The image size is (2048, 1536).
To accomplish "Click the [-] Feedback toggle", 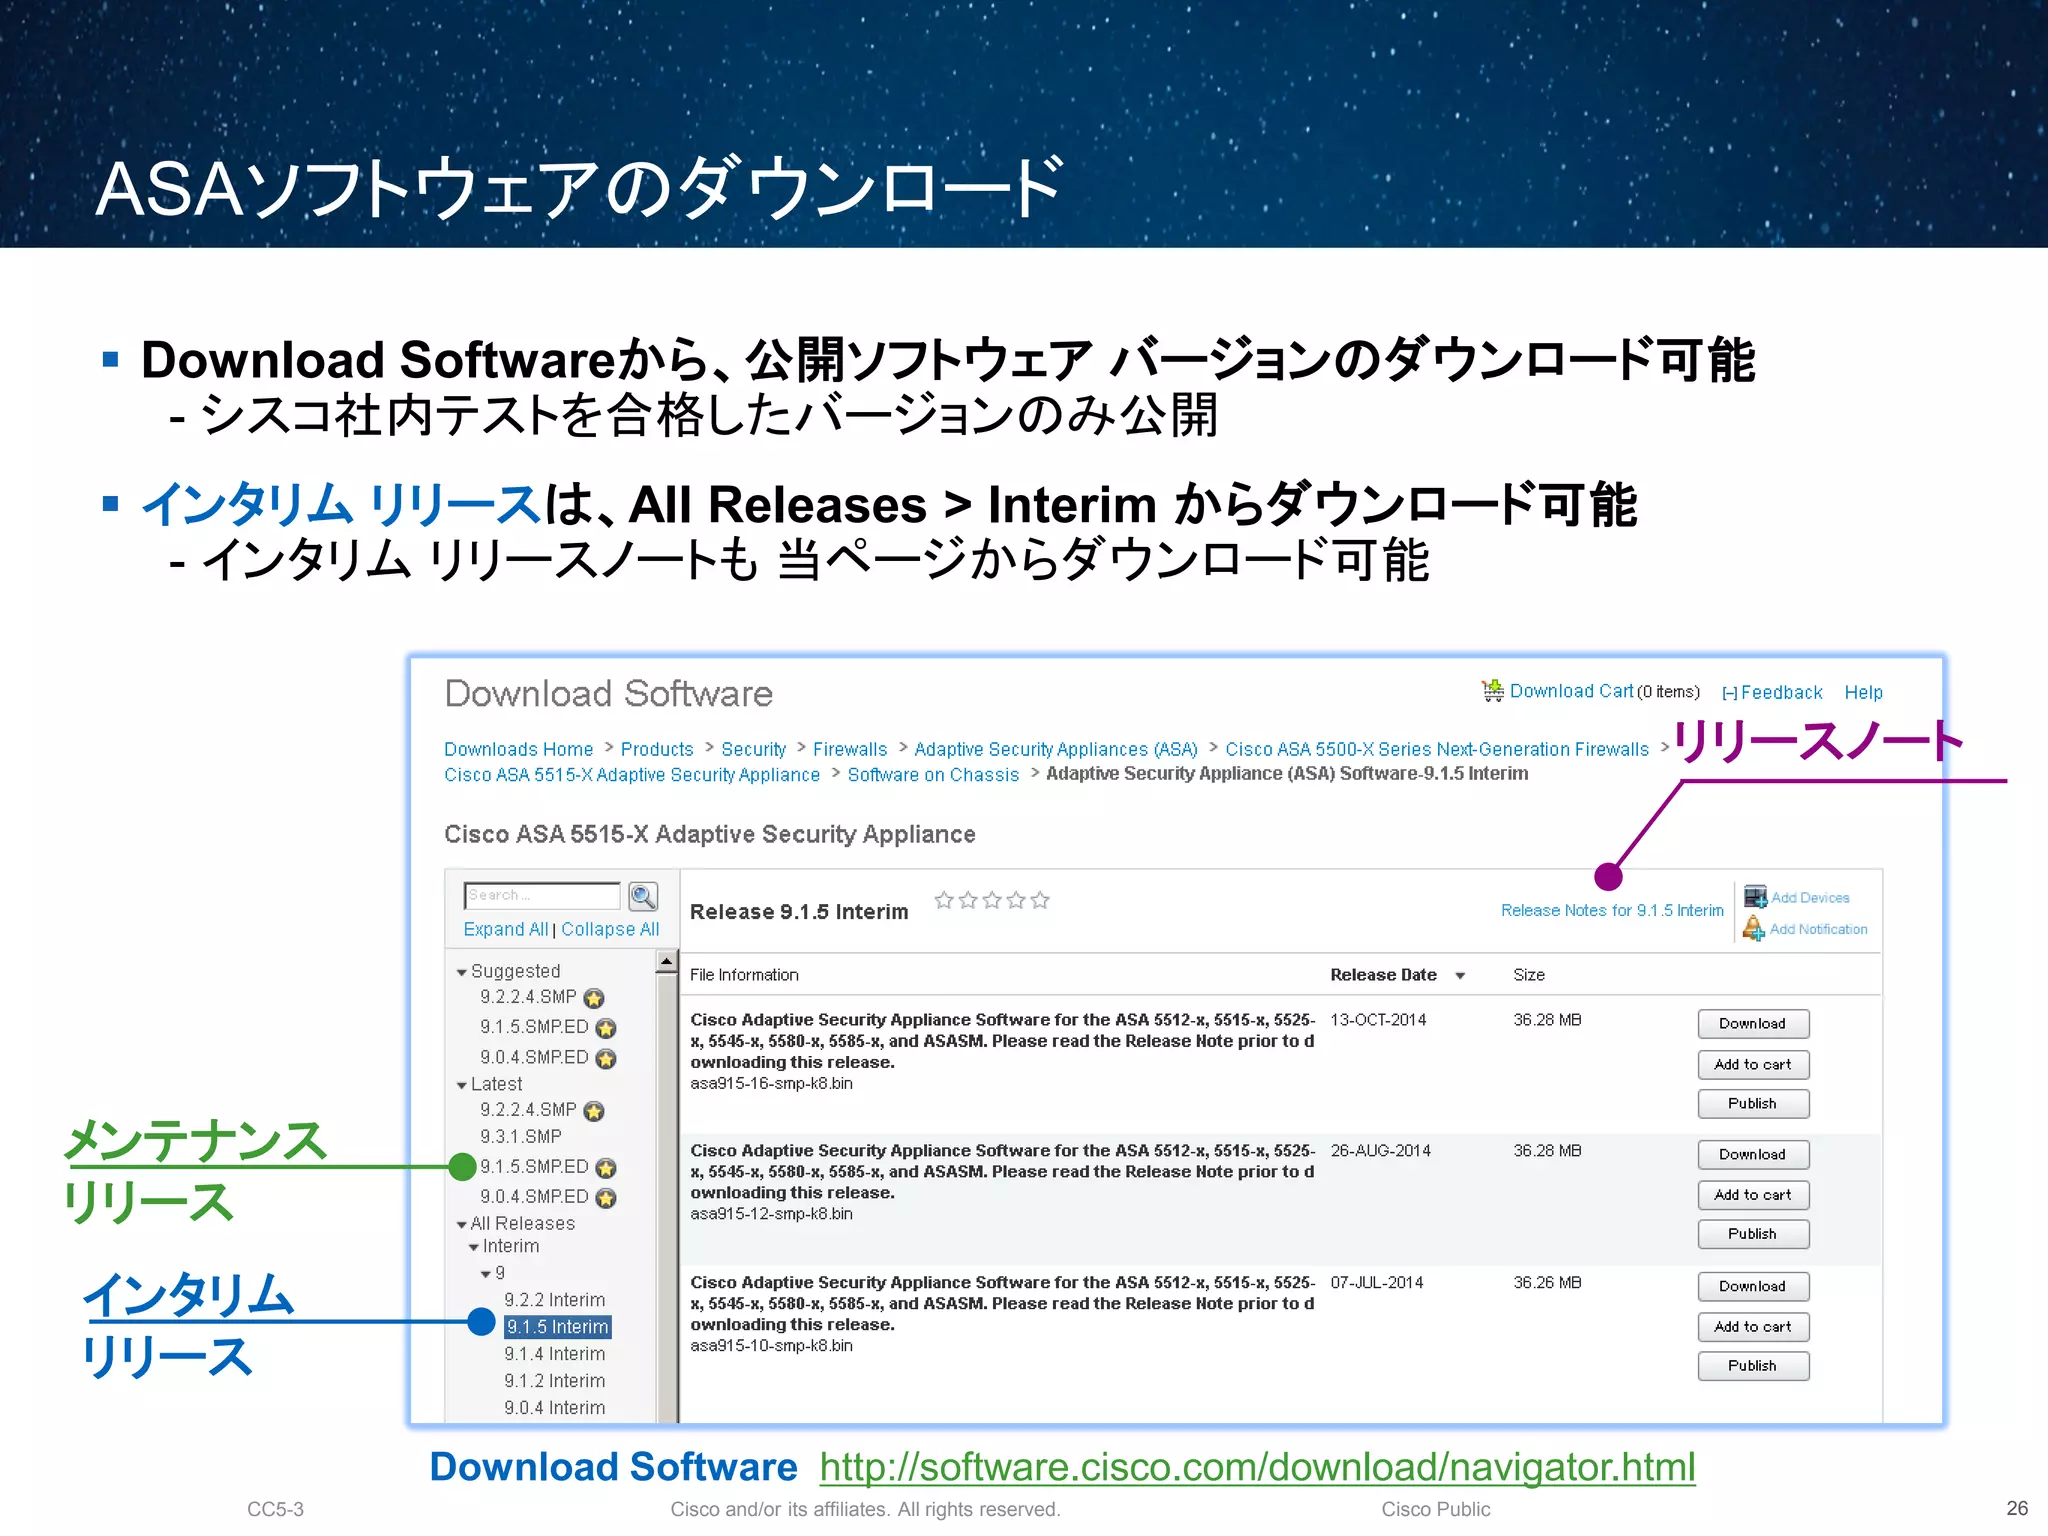I will click(x=1772, y=692).
